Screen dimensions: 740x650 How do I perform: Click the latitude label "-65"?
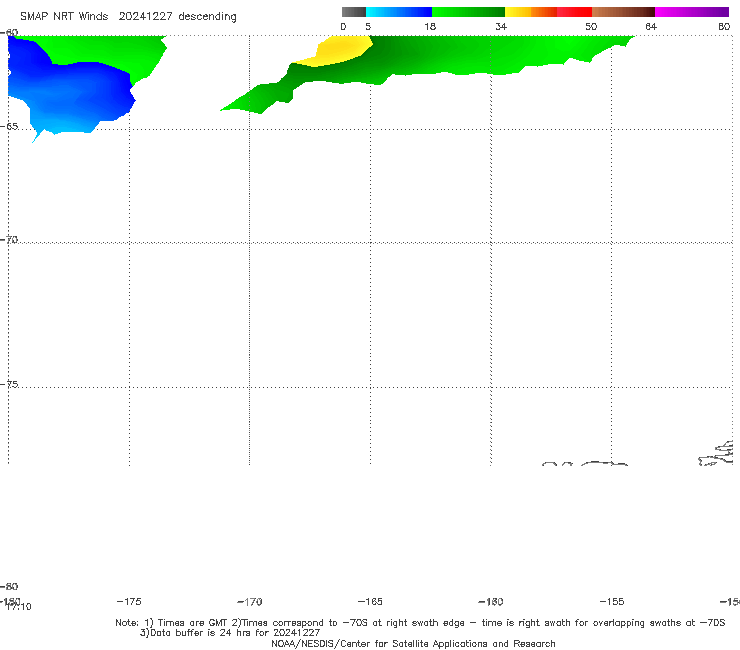pyautogui.click(x=9, y=127)
